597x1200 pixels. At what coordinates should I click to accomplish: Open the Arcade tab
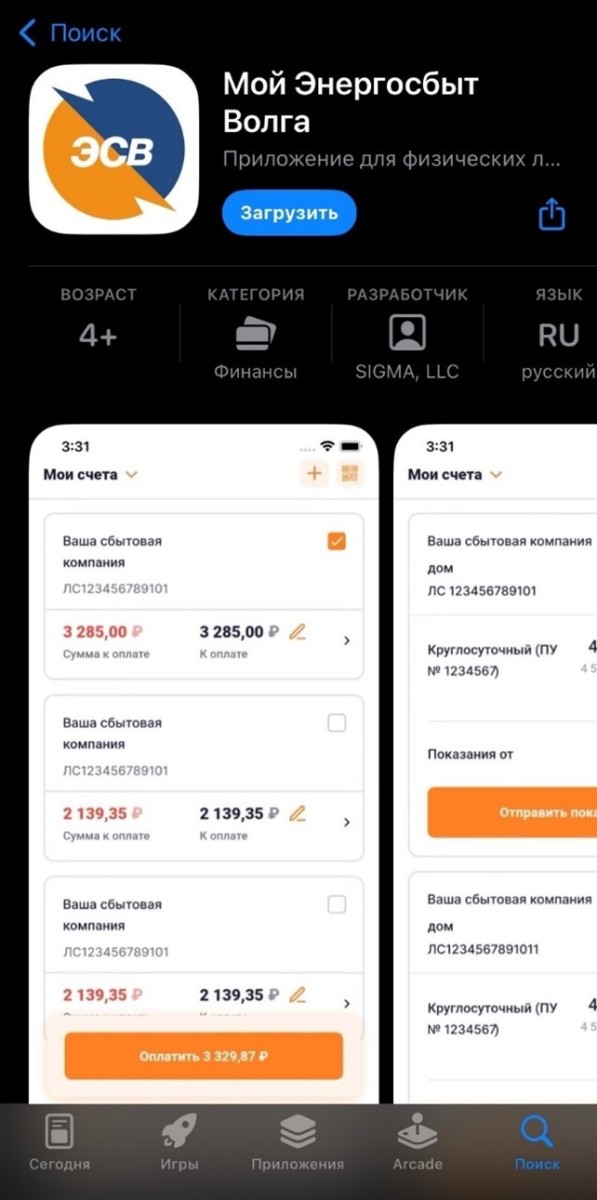pos(417,1142)
